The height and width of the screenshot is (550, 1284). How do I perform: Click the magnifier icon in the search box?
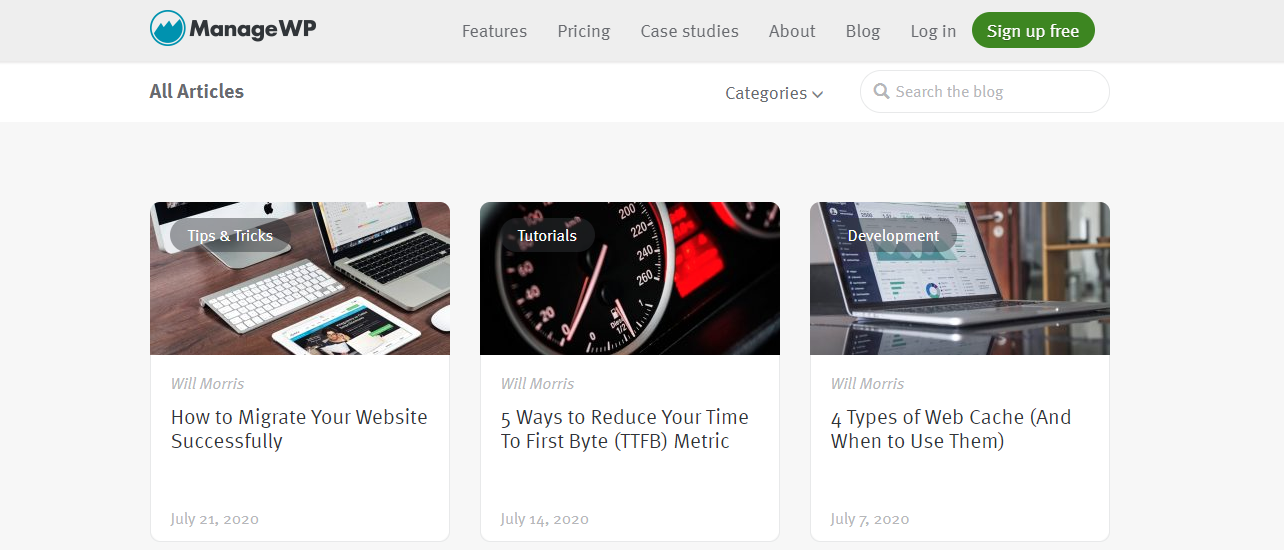point(881,91)
